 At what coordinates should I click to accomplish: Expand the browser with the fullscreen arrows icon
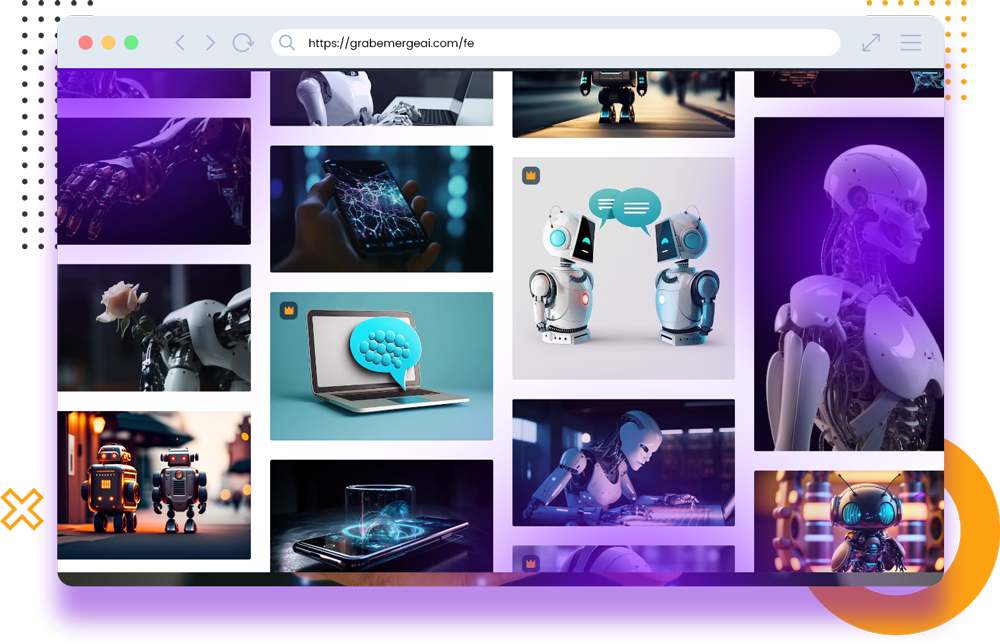(x=871, y=43)
